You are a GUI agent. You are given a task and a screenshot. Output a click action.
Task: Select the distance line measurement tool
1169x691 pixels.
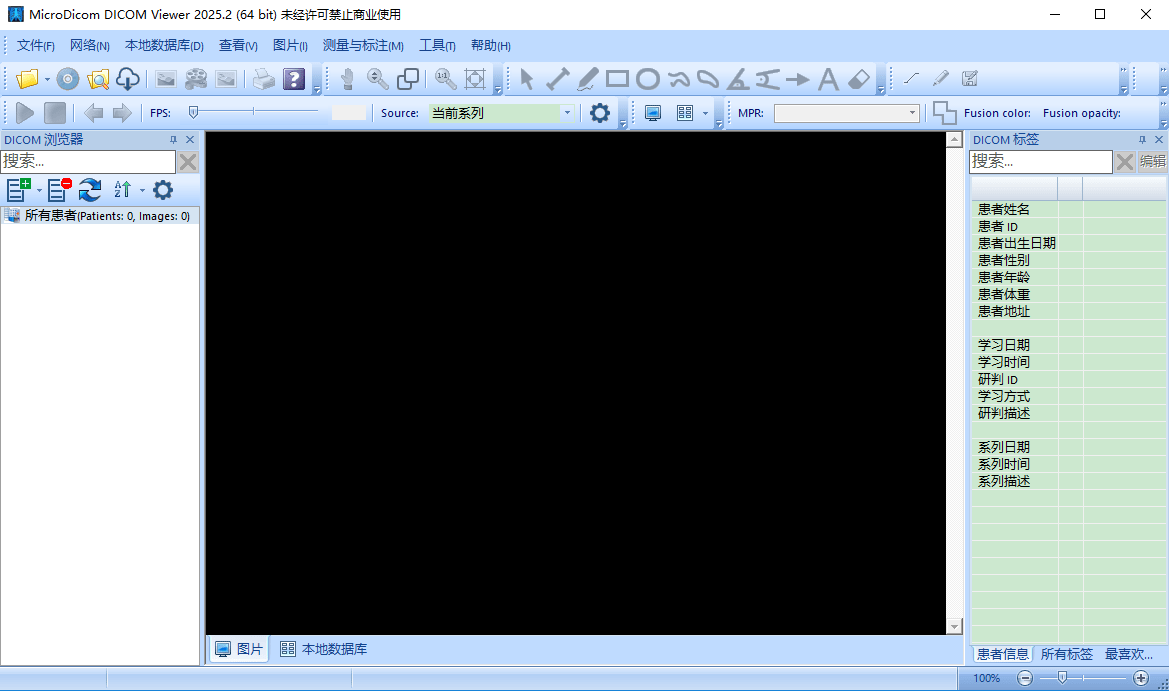pyautogui.click(x=557, y=79)
